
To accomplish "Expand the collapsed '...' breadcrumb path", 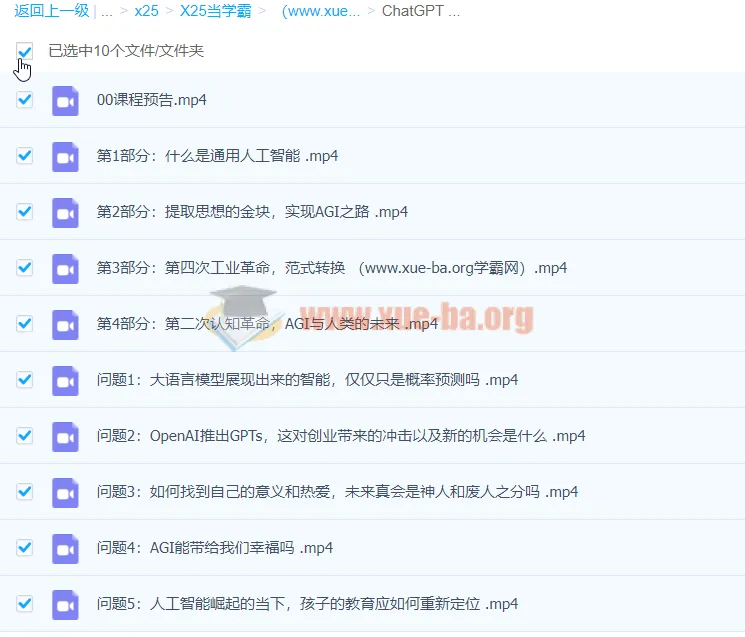I will [106, 12].
